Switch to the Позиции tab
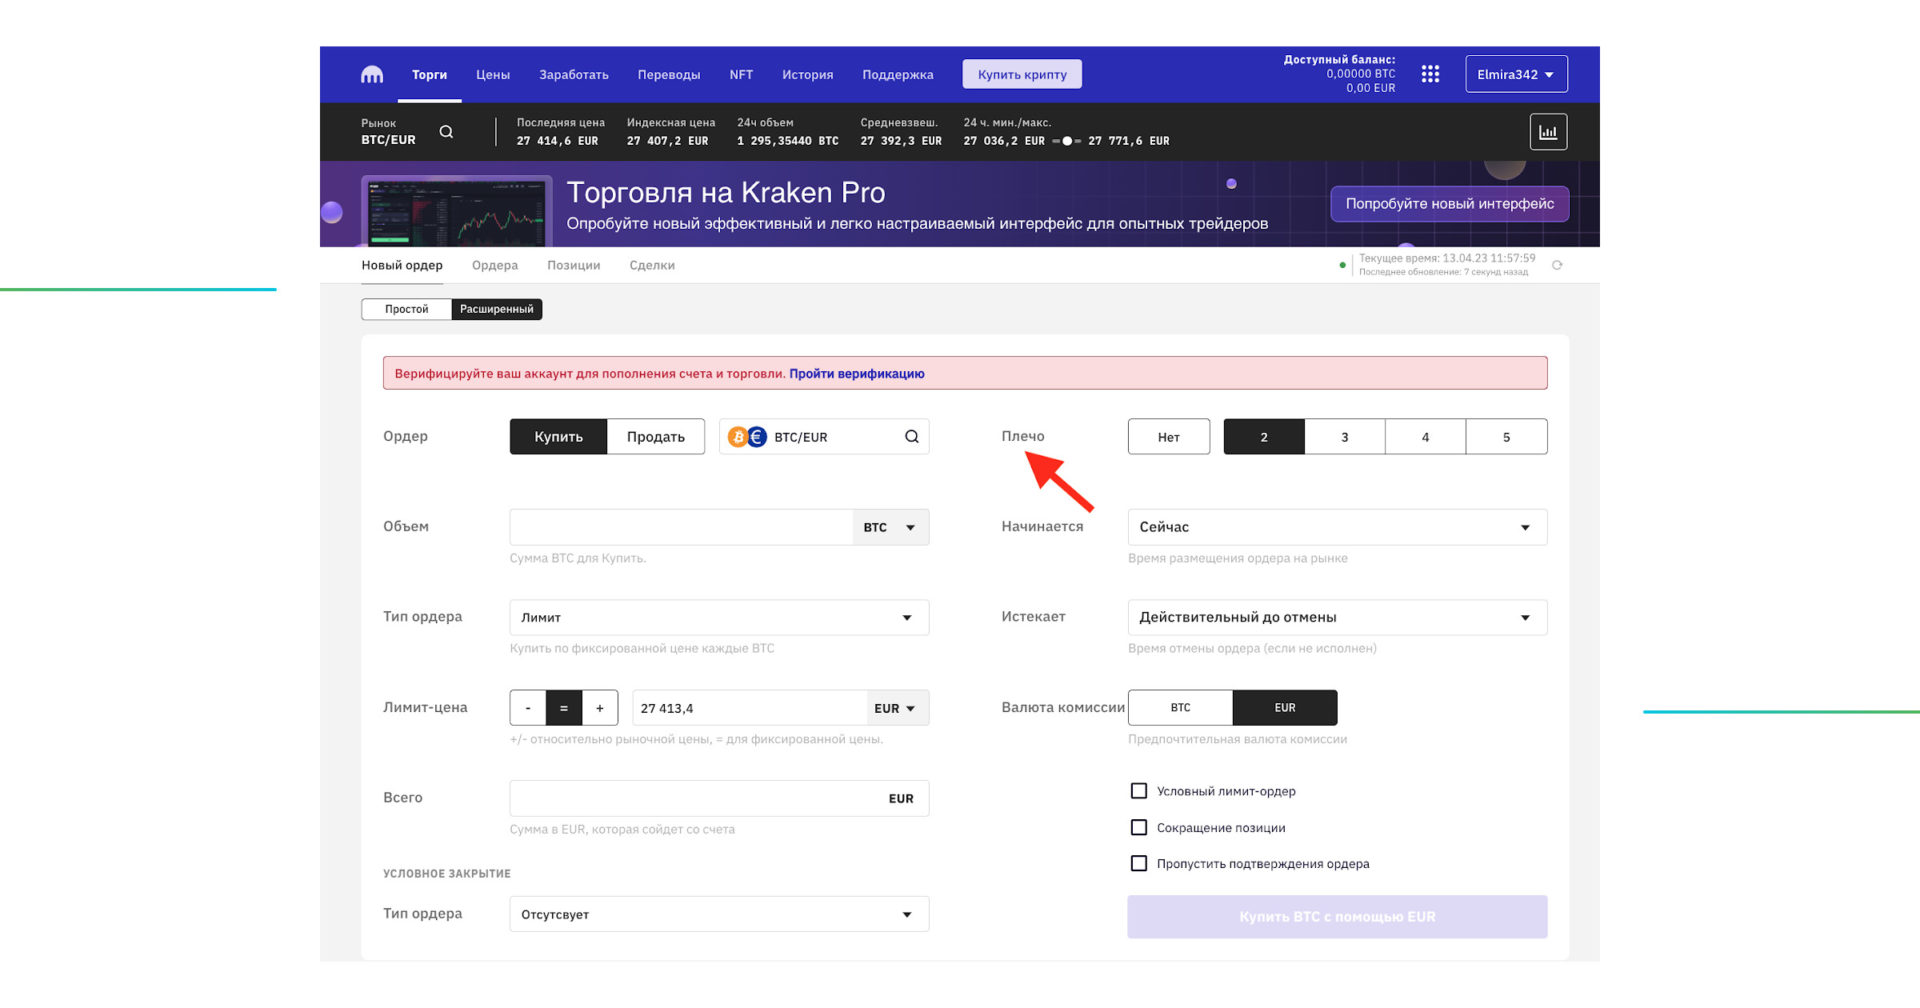 [x=573, y=265]
